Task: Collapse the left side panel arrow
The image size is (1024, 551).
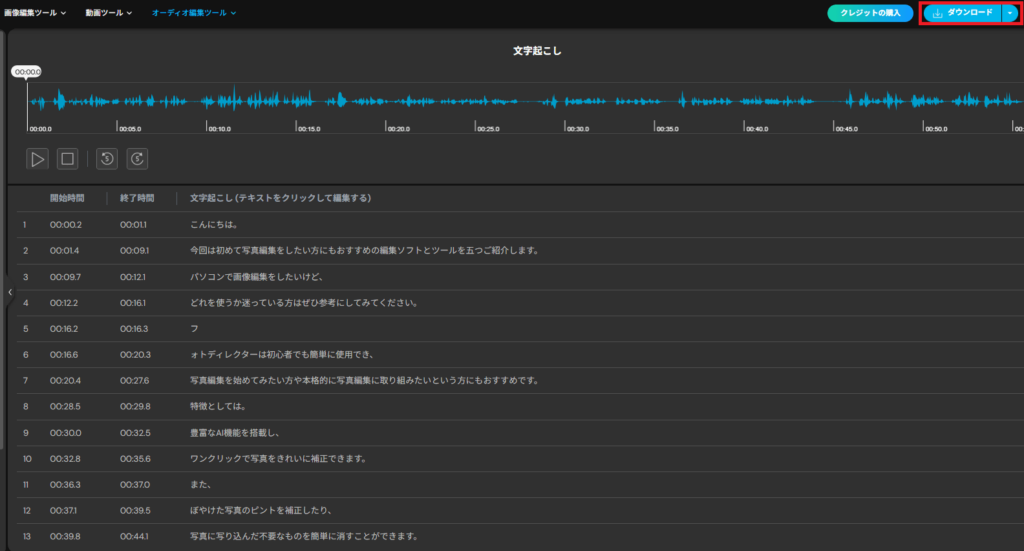Action: click(10, 292)
